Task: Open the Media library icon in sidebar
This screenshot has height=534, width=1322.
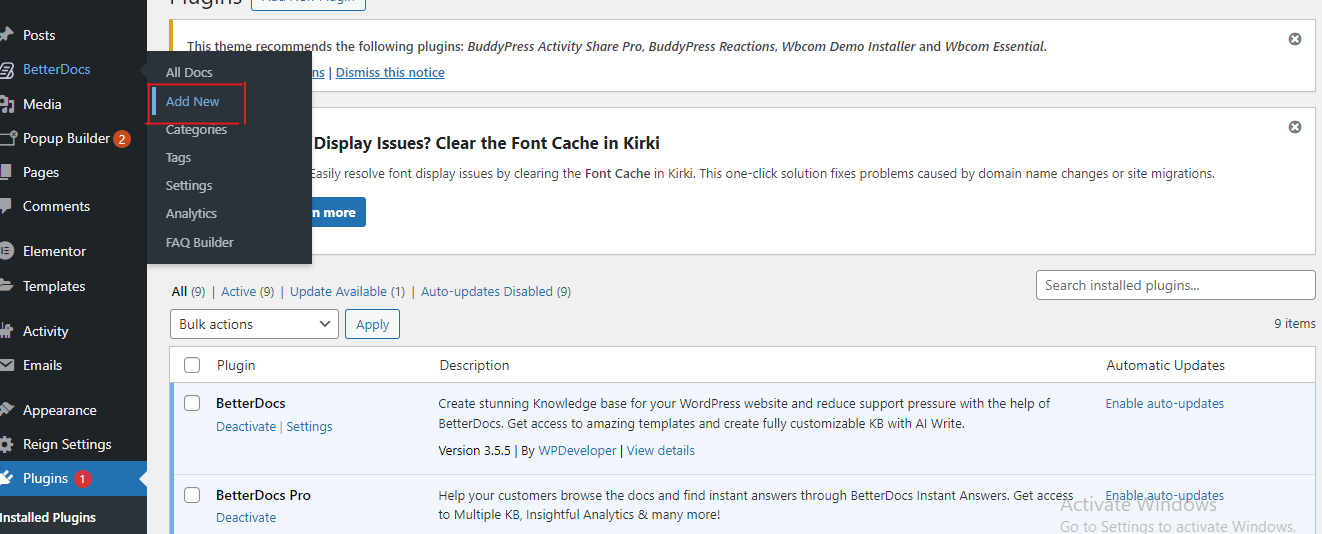Action: 7,104
